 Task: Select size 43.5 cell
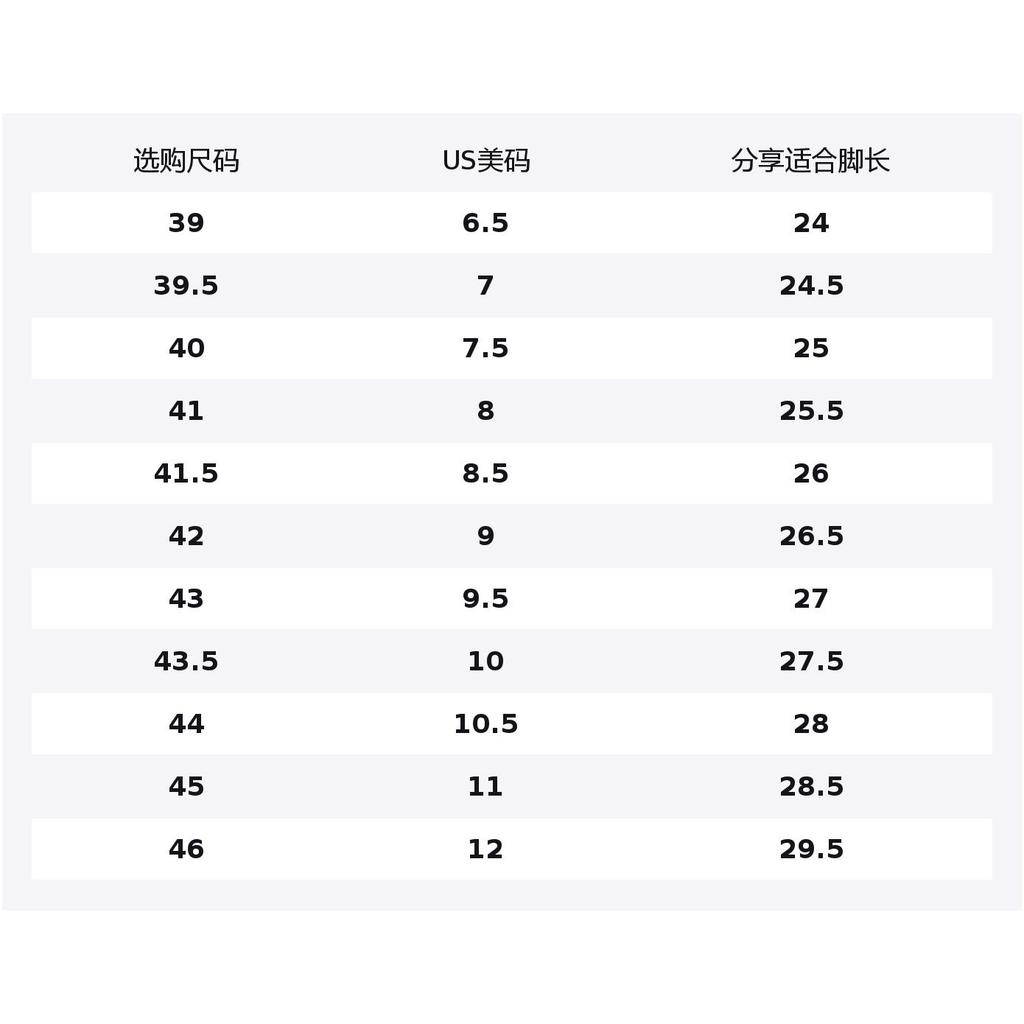(x=186, y=662)
